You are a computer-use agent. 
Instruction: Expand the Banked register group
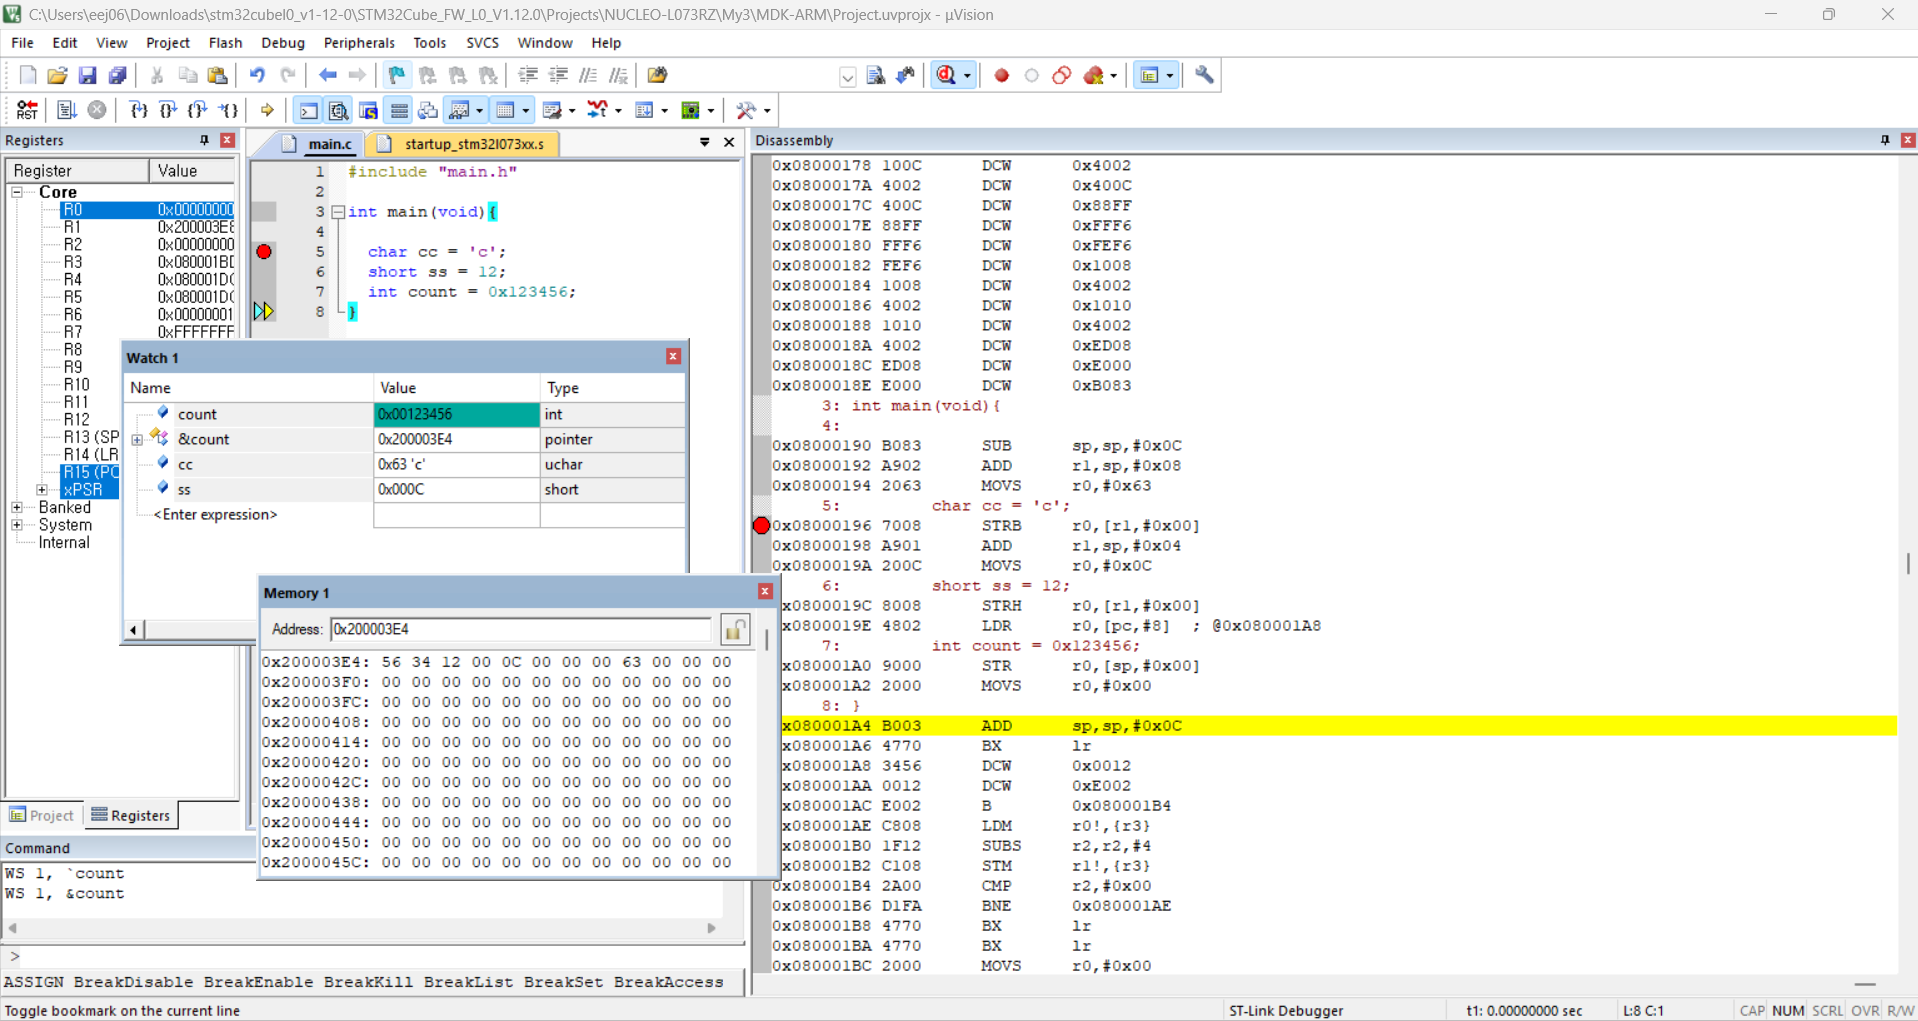pos(17,508)
